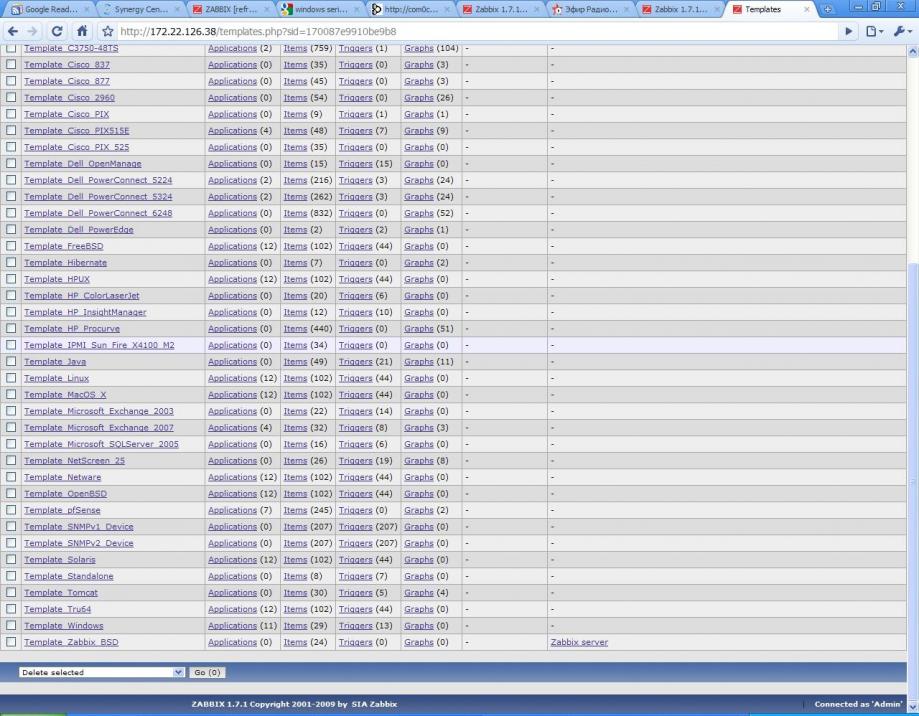Open Applications for Template_Solaris row
This screenshot has width=919, height=716.
point(232,560)
